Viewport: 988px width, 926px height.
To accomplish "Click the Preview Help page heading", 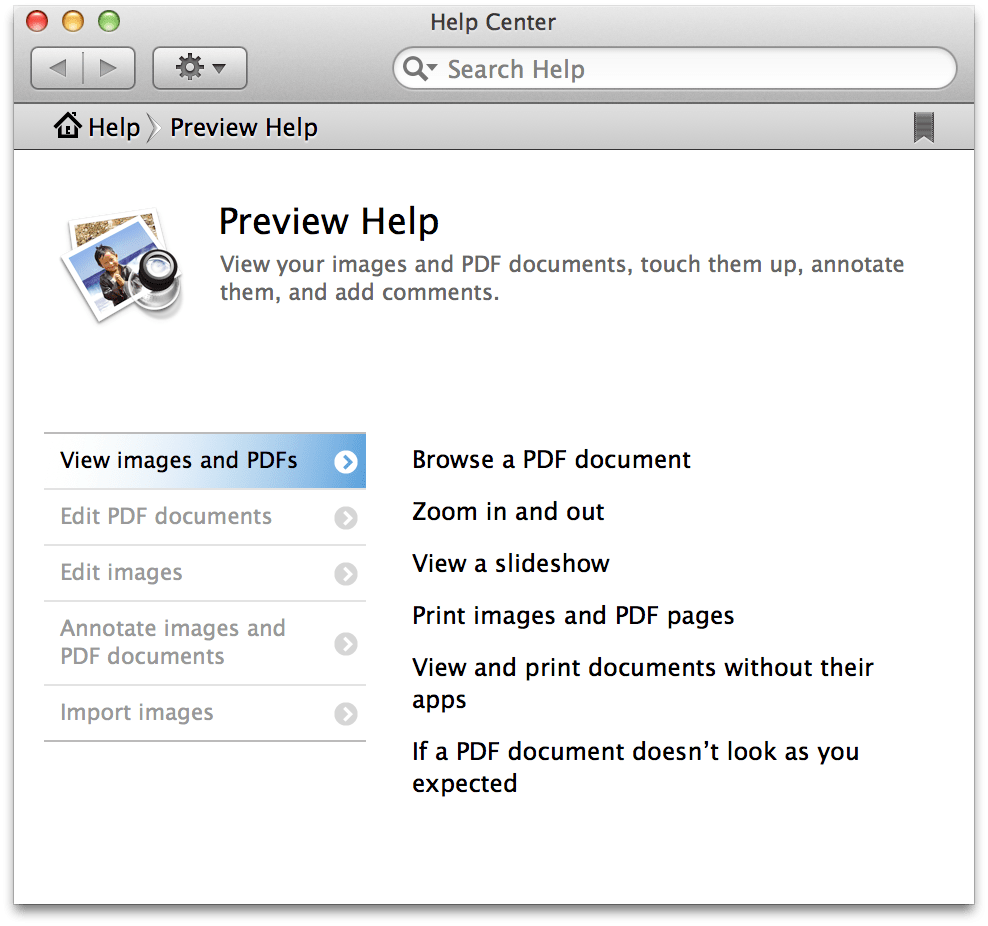I will (x=329, y=222).
